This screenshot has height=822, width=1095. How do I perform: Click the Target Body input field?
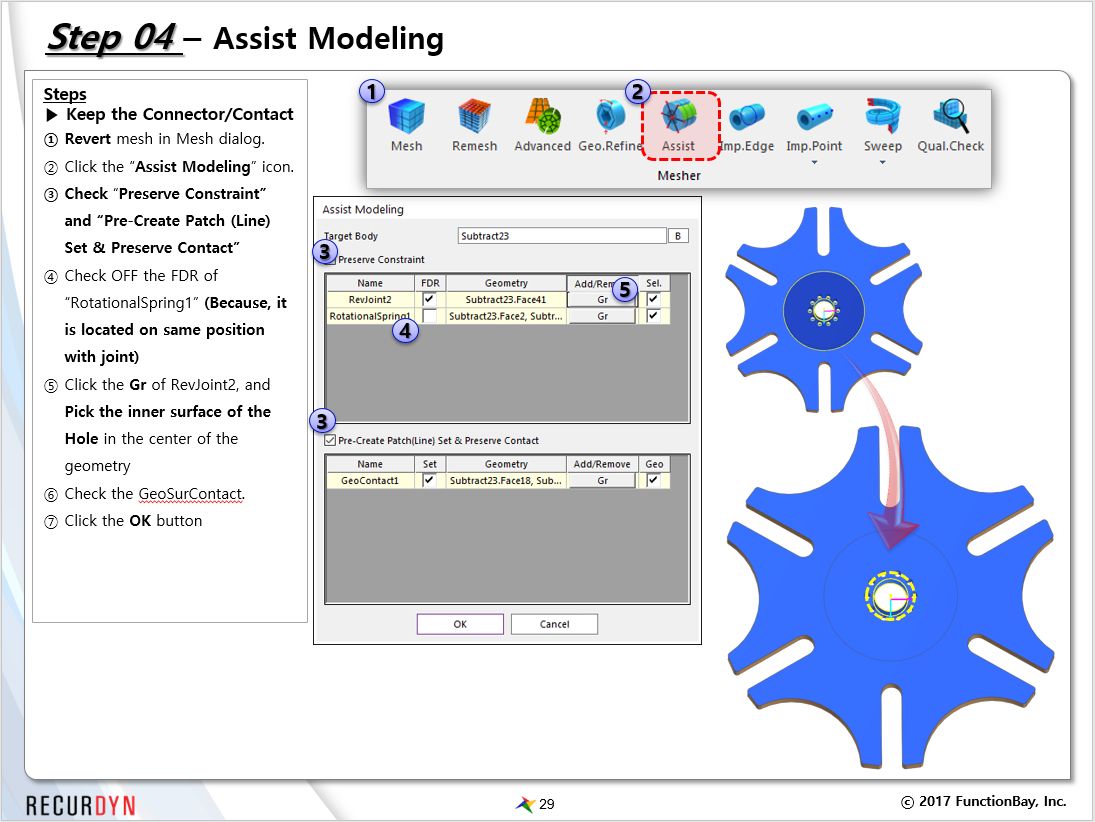click(561, 237)
